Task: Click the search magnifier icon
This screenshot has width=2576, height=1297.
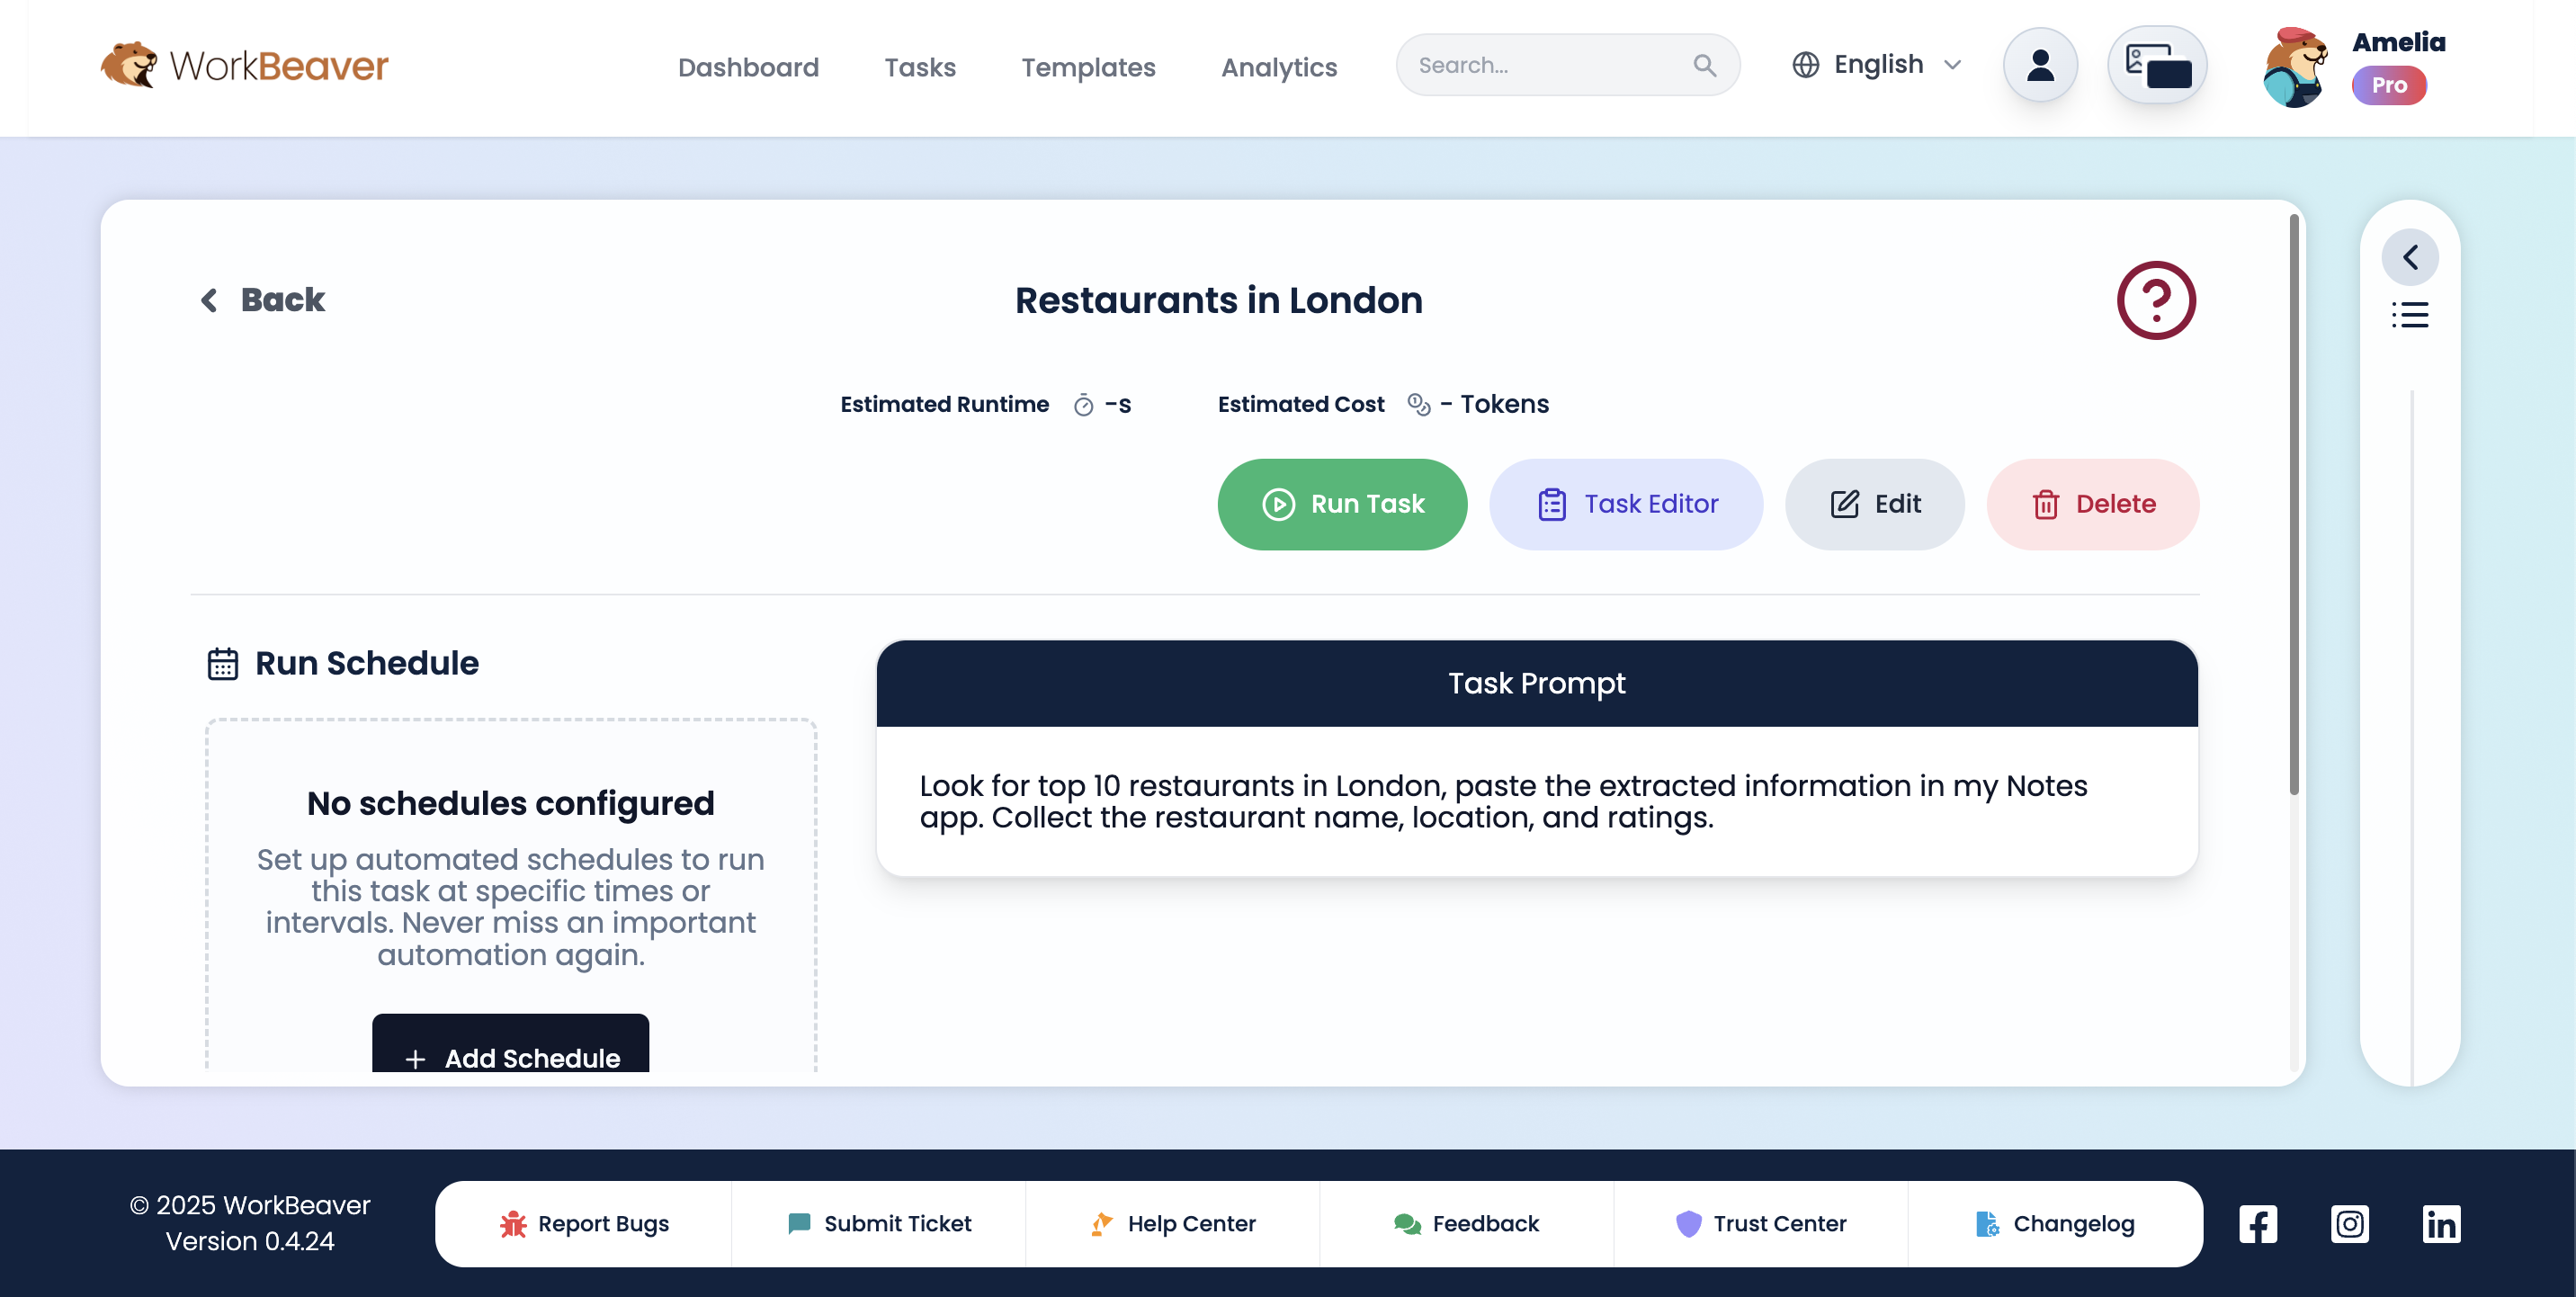Action: click(x=1705, y=64)
